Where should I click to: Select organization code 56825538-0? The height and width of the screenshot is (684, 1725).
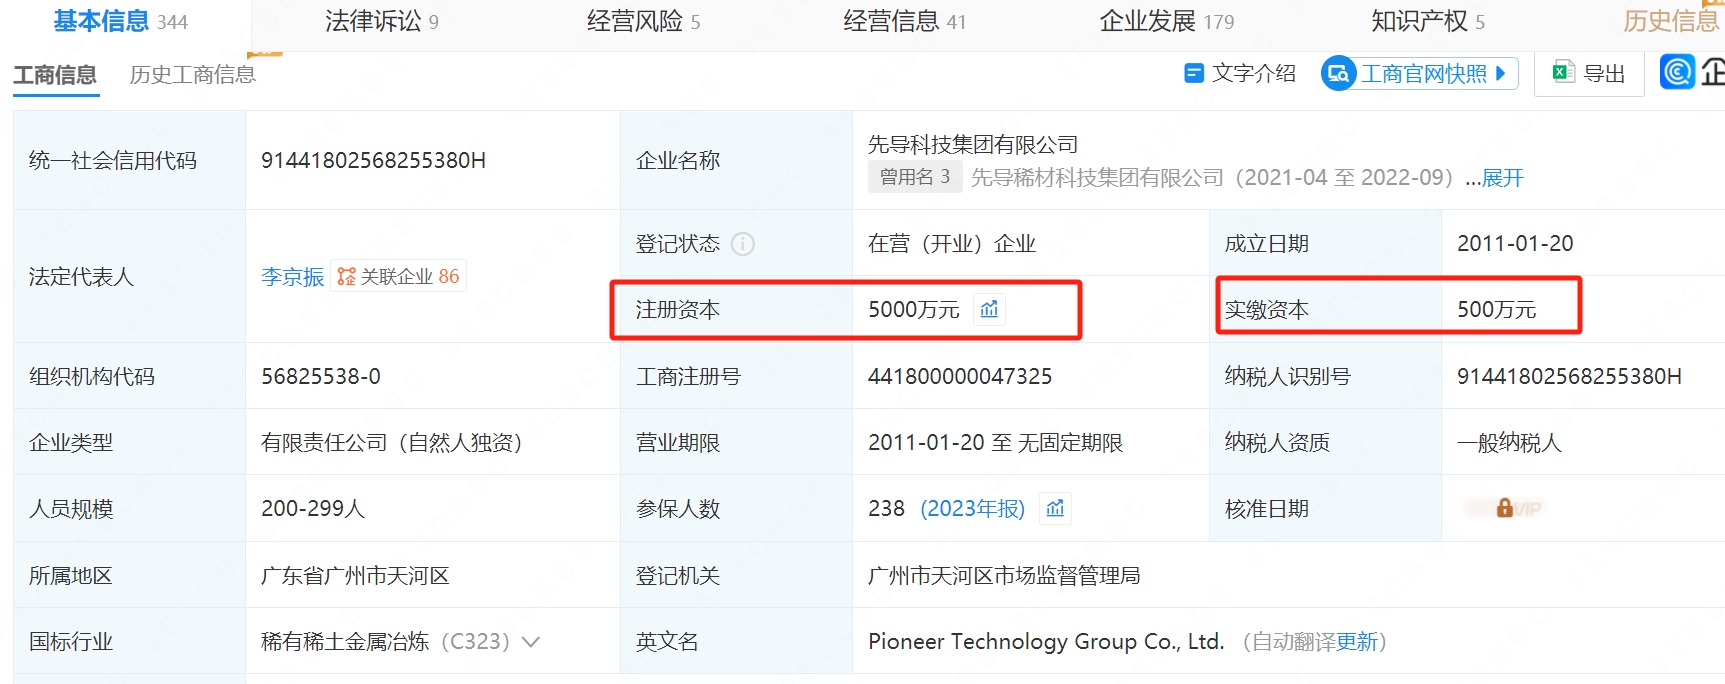pos(321,376)
